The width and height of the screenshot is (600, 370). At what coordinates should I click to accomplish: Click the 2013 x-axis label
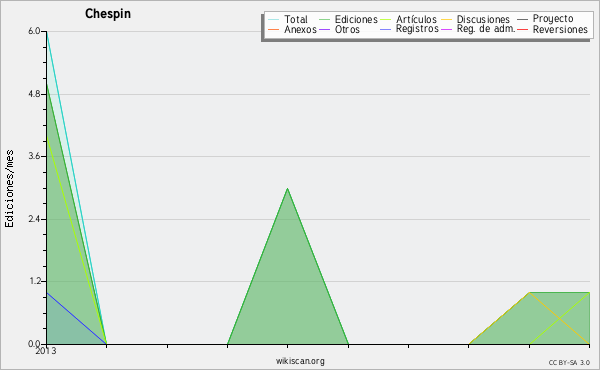pos(46,351)
